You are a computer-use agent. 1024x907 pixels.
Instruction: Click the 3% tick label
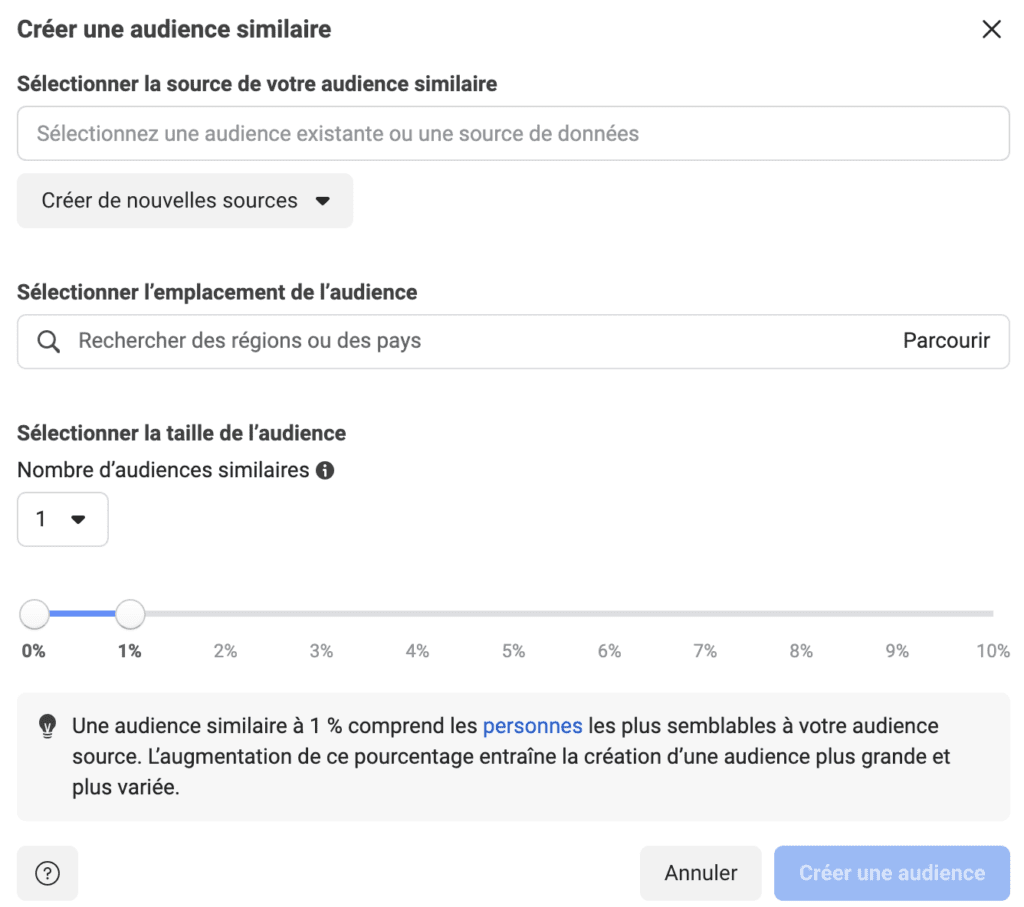(321, 651)
